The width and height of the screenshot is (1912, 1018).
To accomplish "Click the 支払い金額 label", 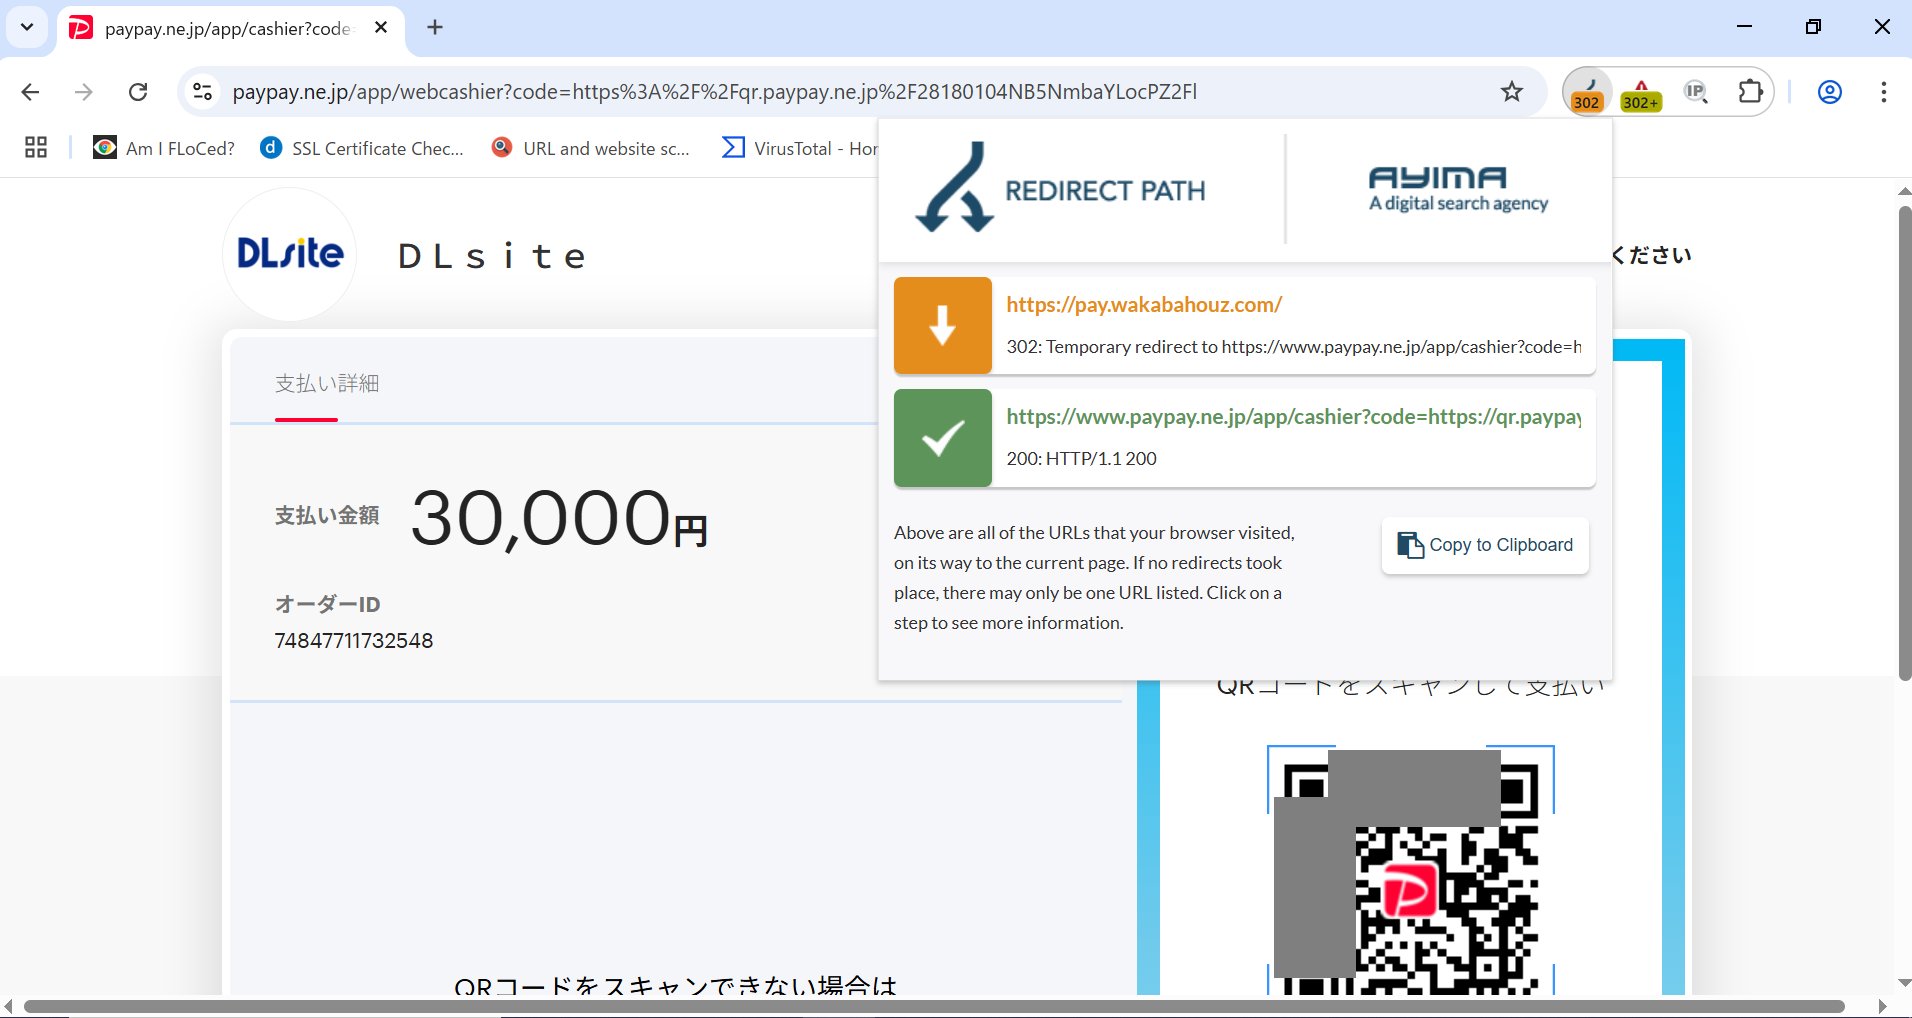I will [x=327, y=516].
